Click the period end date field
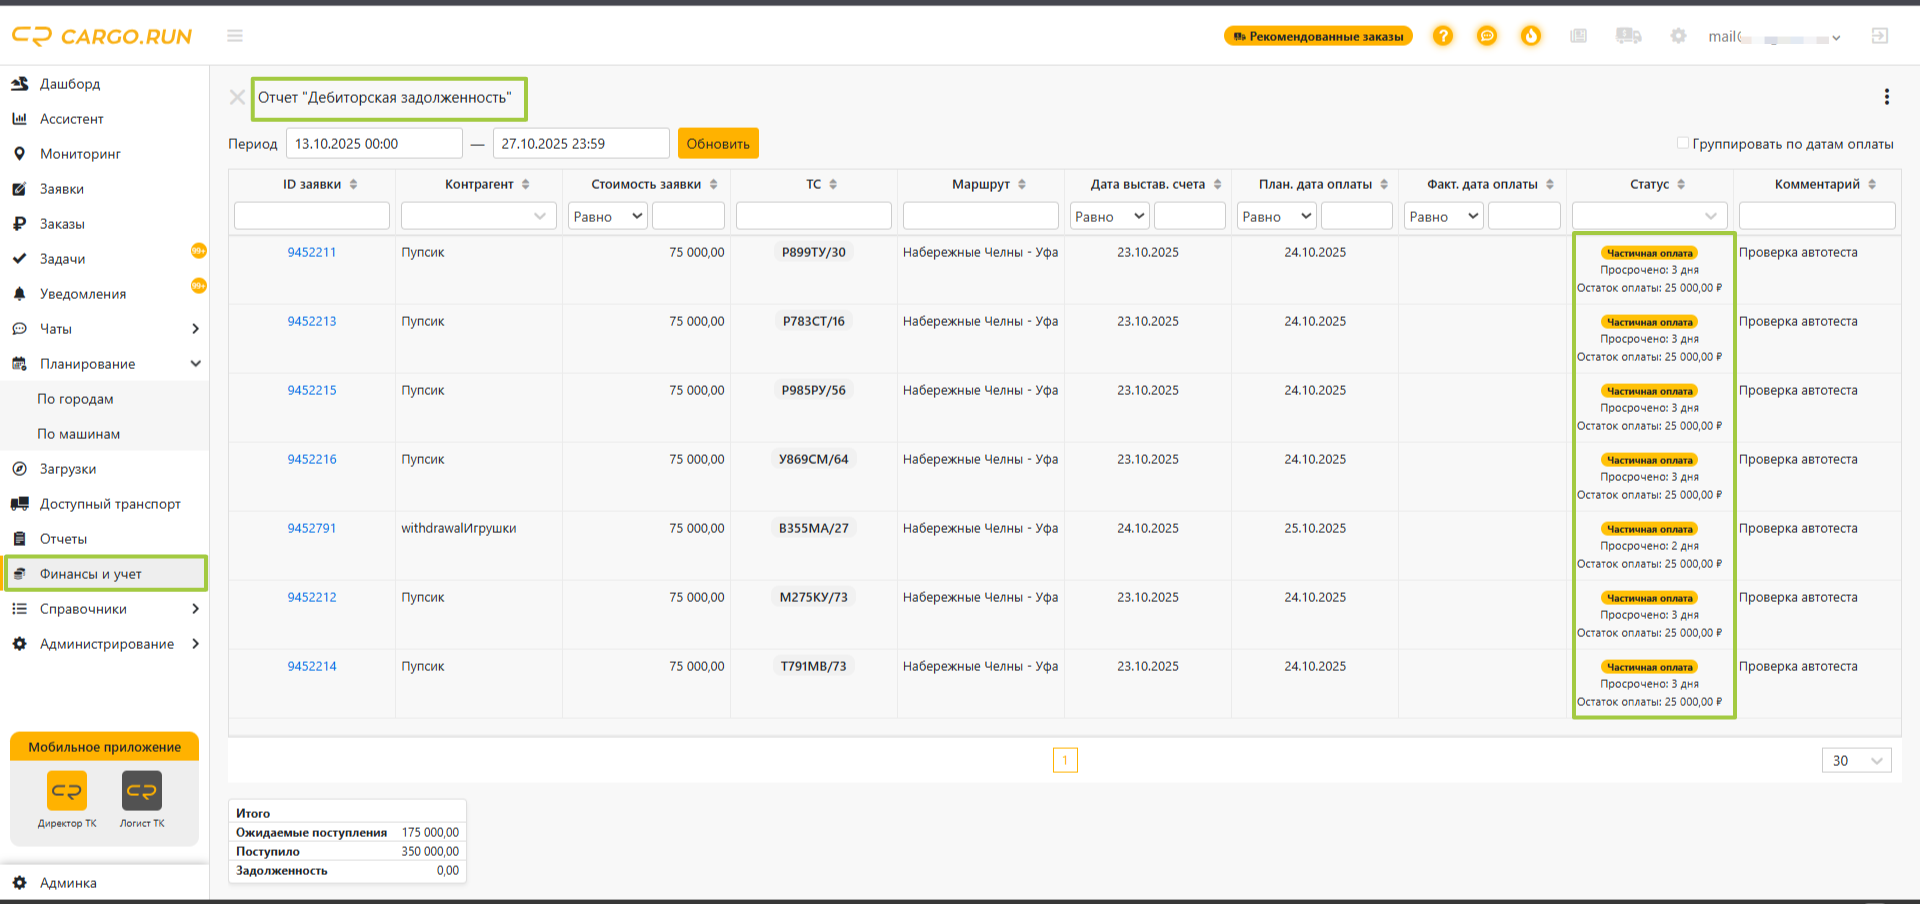The width and height of the screenshot is (1920, 904). point(581,143)
